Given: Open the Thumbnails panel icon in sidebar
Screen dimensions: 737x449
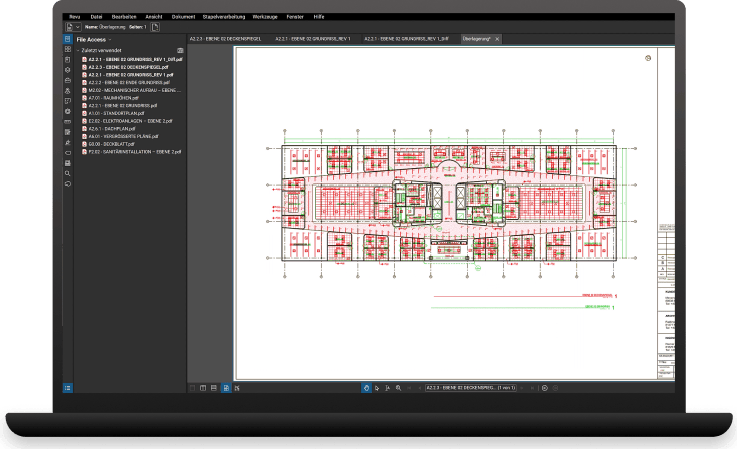Looking at the screenshot, I should tap(68, 49).
